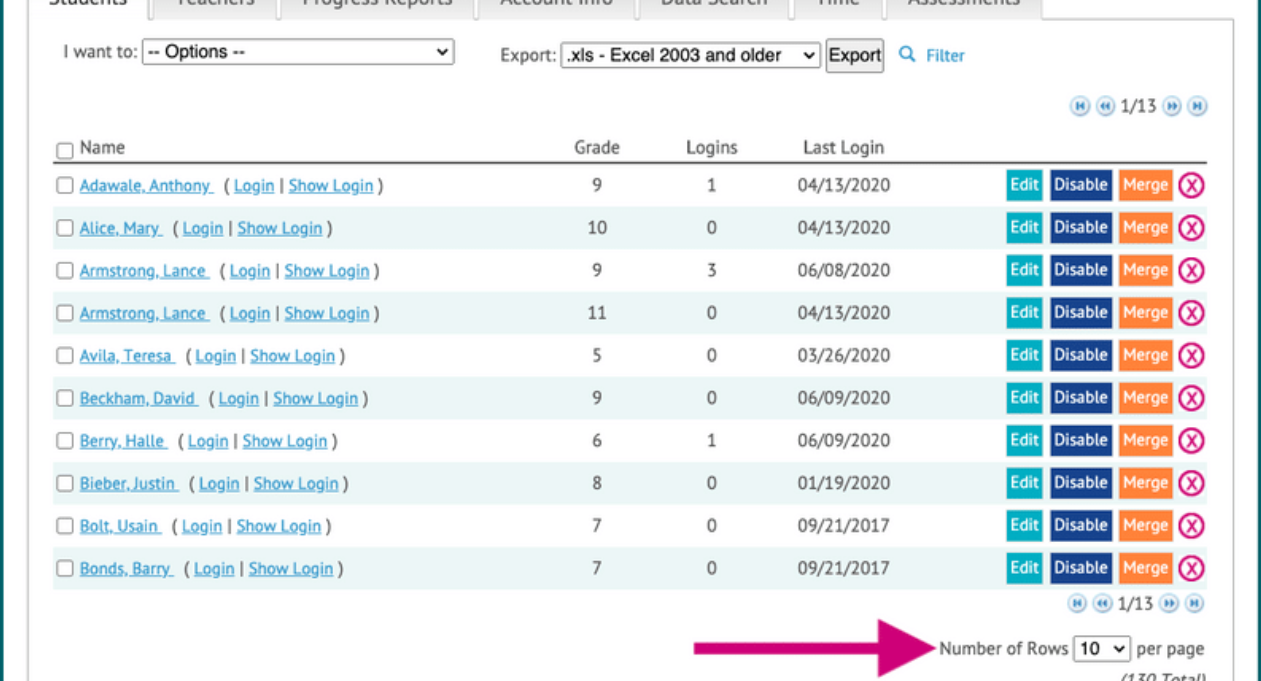Mark the checkbox for Bonds, Barry
This screenshot has height=681, width=1261.
click(x=65, y=569)
